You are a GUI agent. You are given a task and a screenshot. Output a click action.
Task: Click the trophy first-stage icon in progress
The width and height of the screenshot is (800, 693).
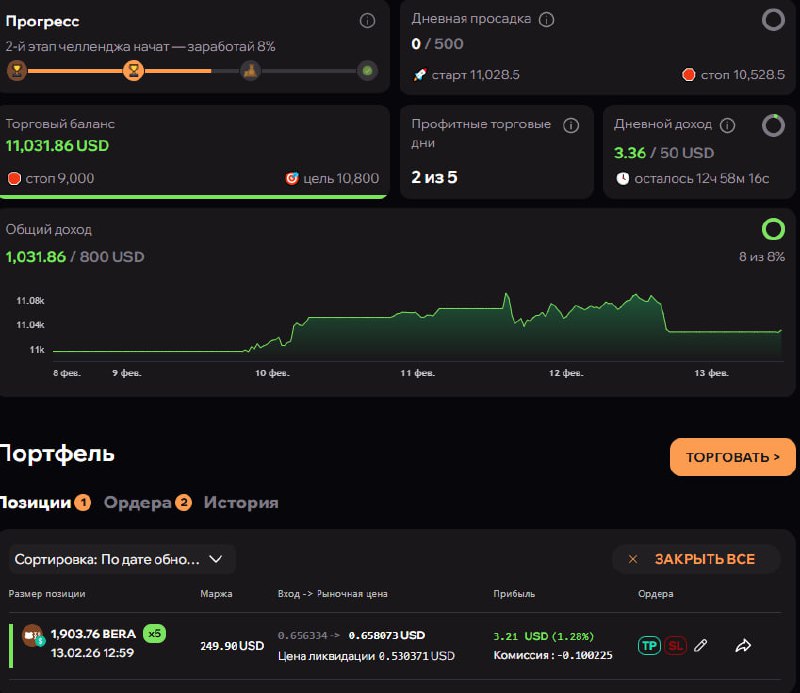(x=16, y=70)
